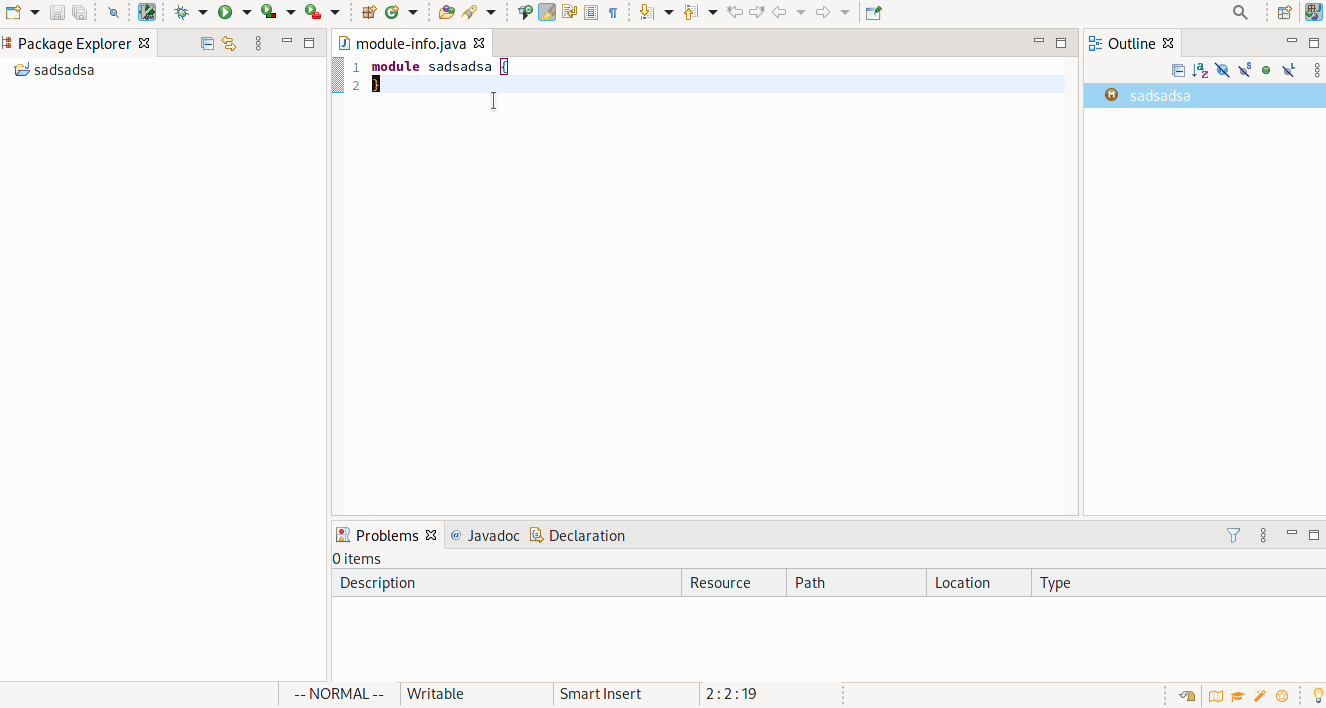
Task: Open the New Java Class dropdown arrow
Action: pos(413,12)
